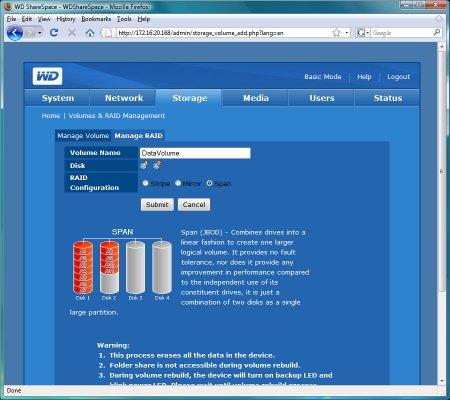Screen dimensions: 450x400
Task: Click the WD logo
Action: click(47, 76)
